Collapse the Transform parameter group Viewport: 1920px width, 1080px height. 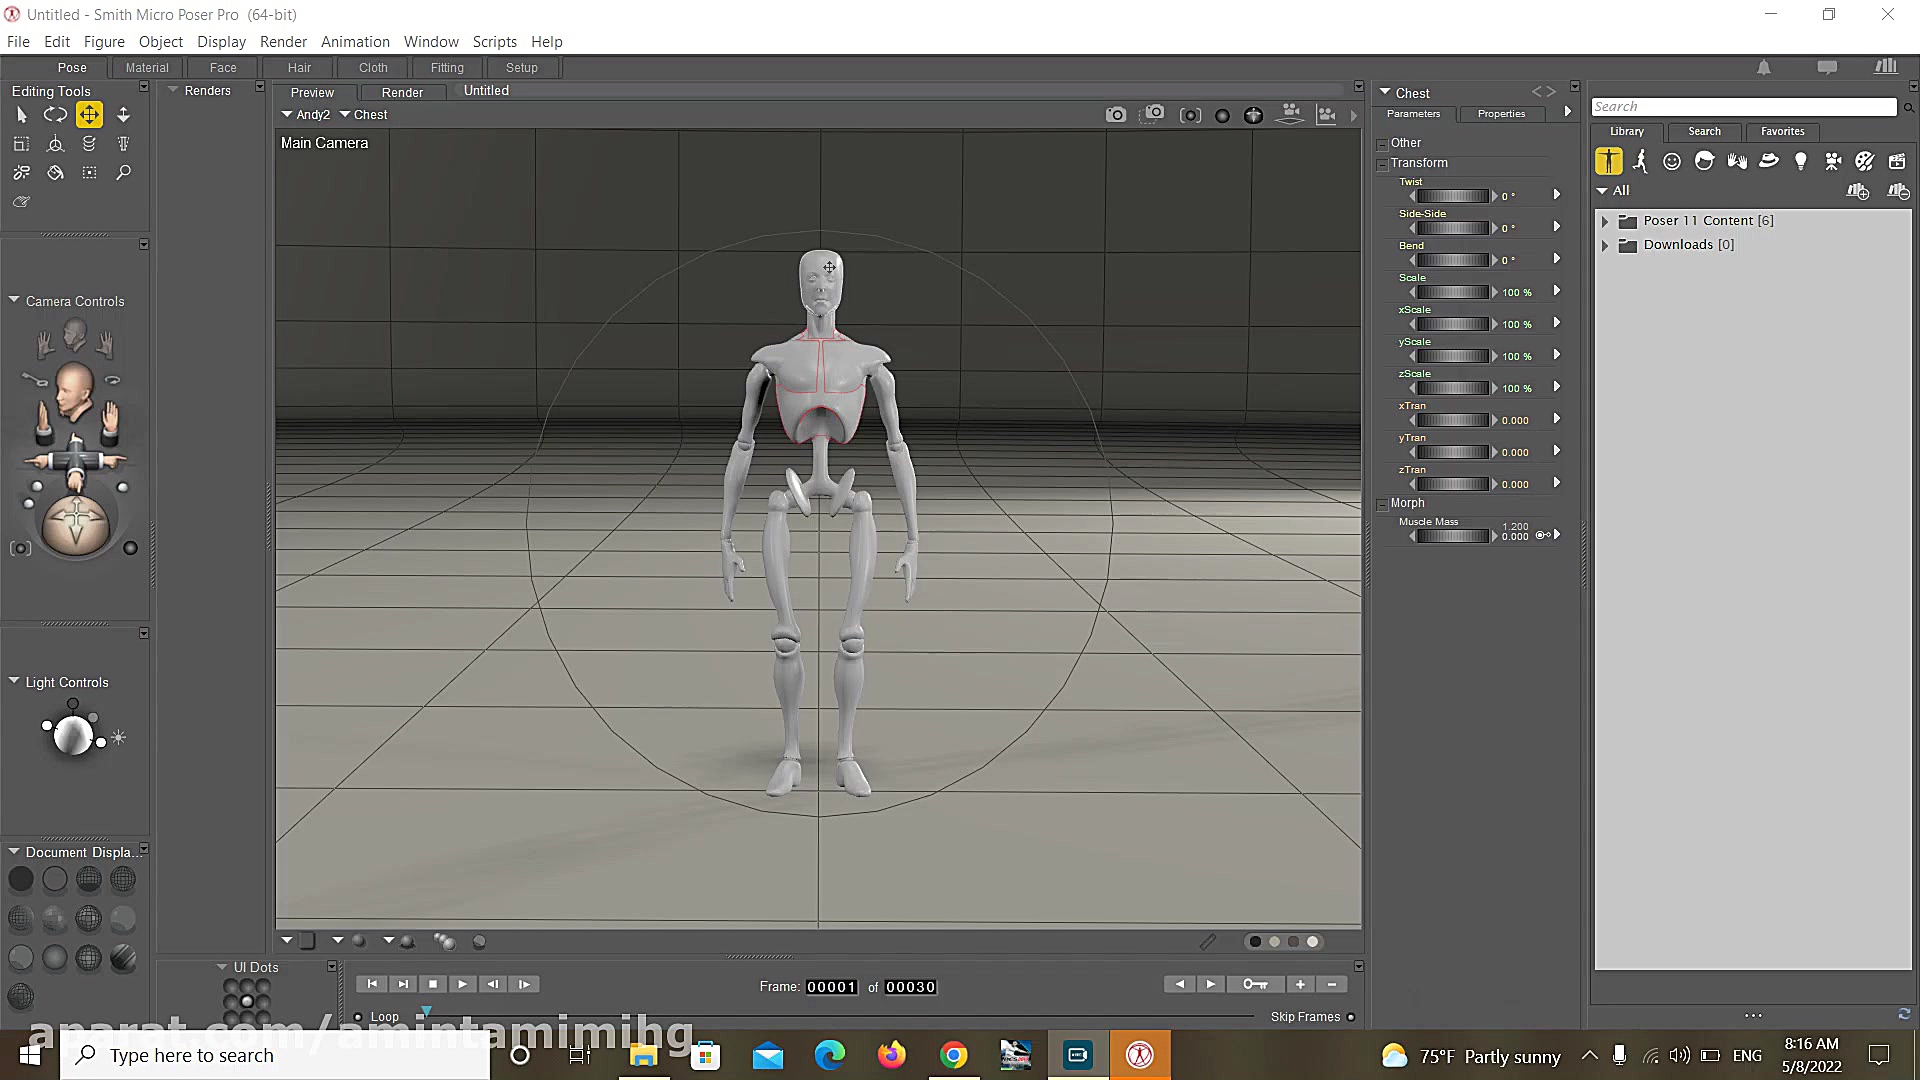click(1382, 164)
